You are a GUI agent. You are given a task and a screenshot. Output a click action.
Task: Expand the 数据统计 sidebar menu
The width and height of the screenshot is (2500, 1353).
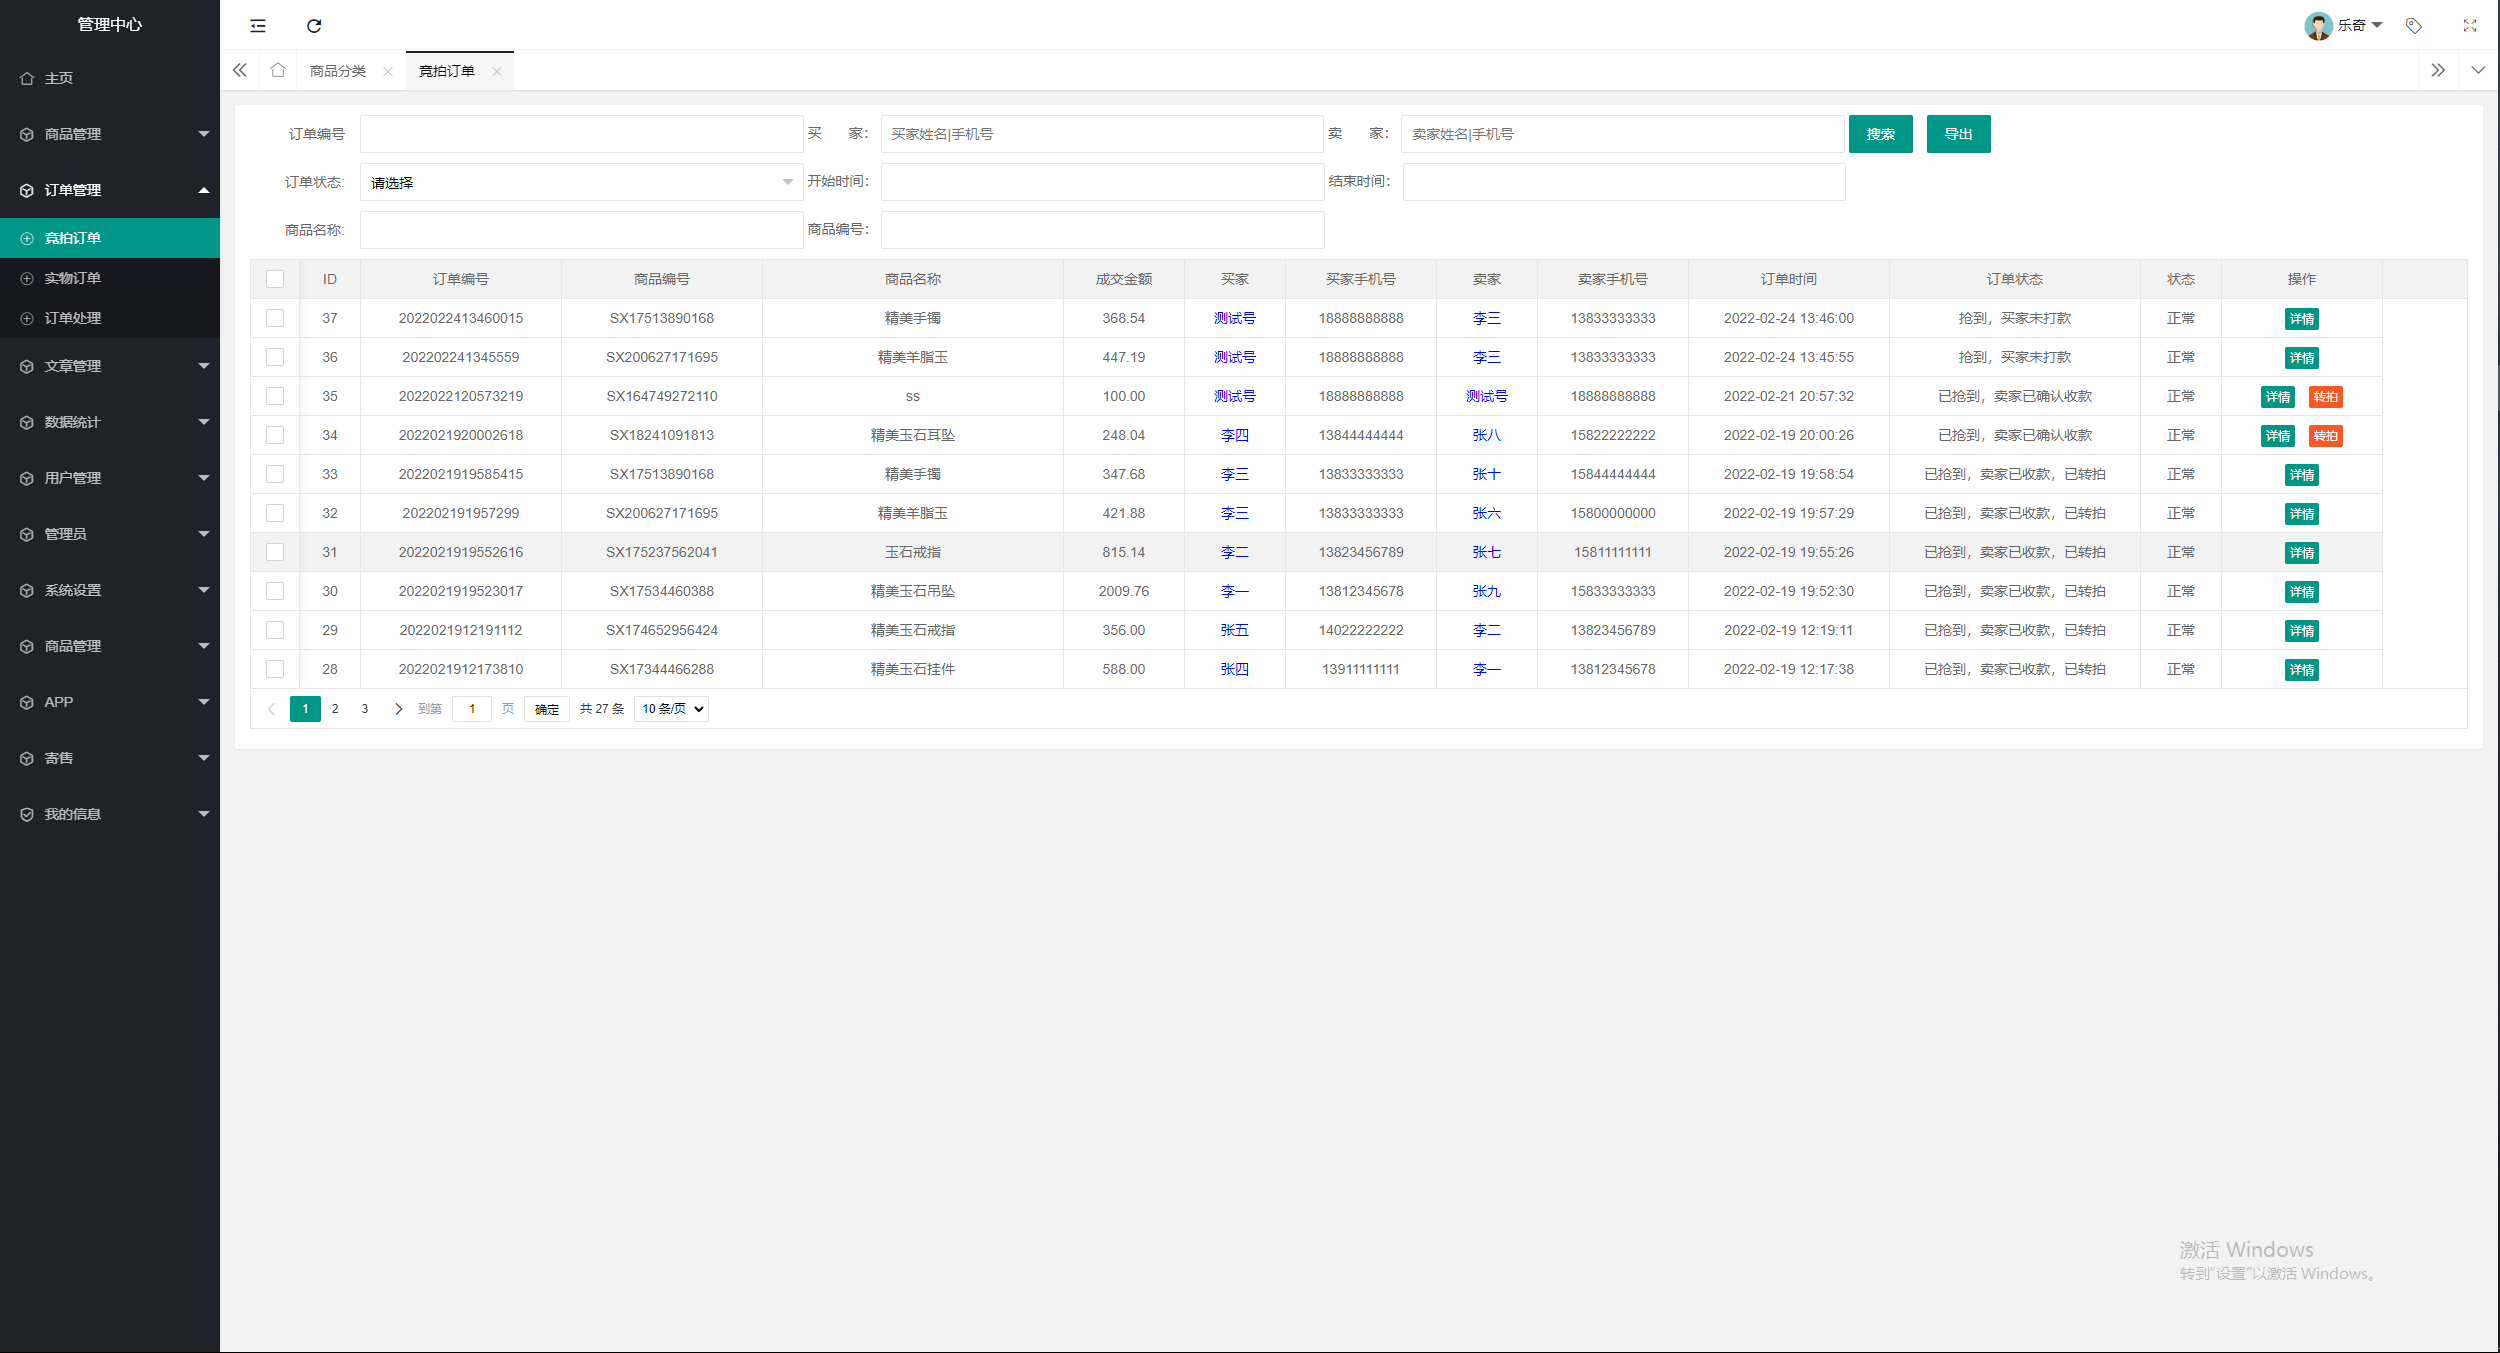point(110,422)
